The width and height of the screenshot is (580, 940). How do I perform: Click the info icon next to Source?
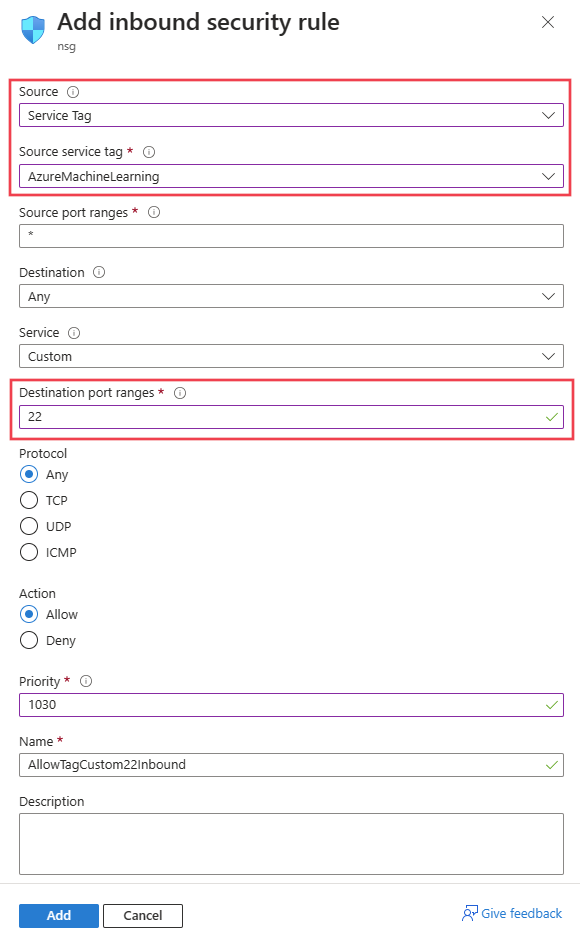coord(73,92)
